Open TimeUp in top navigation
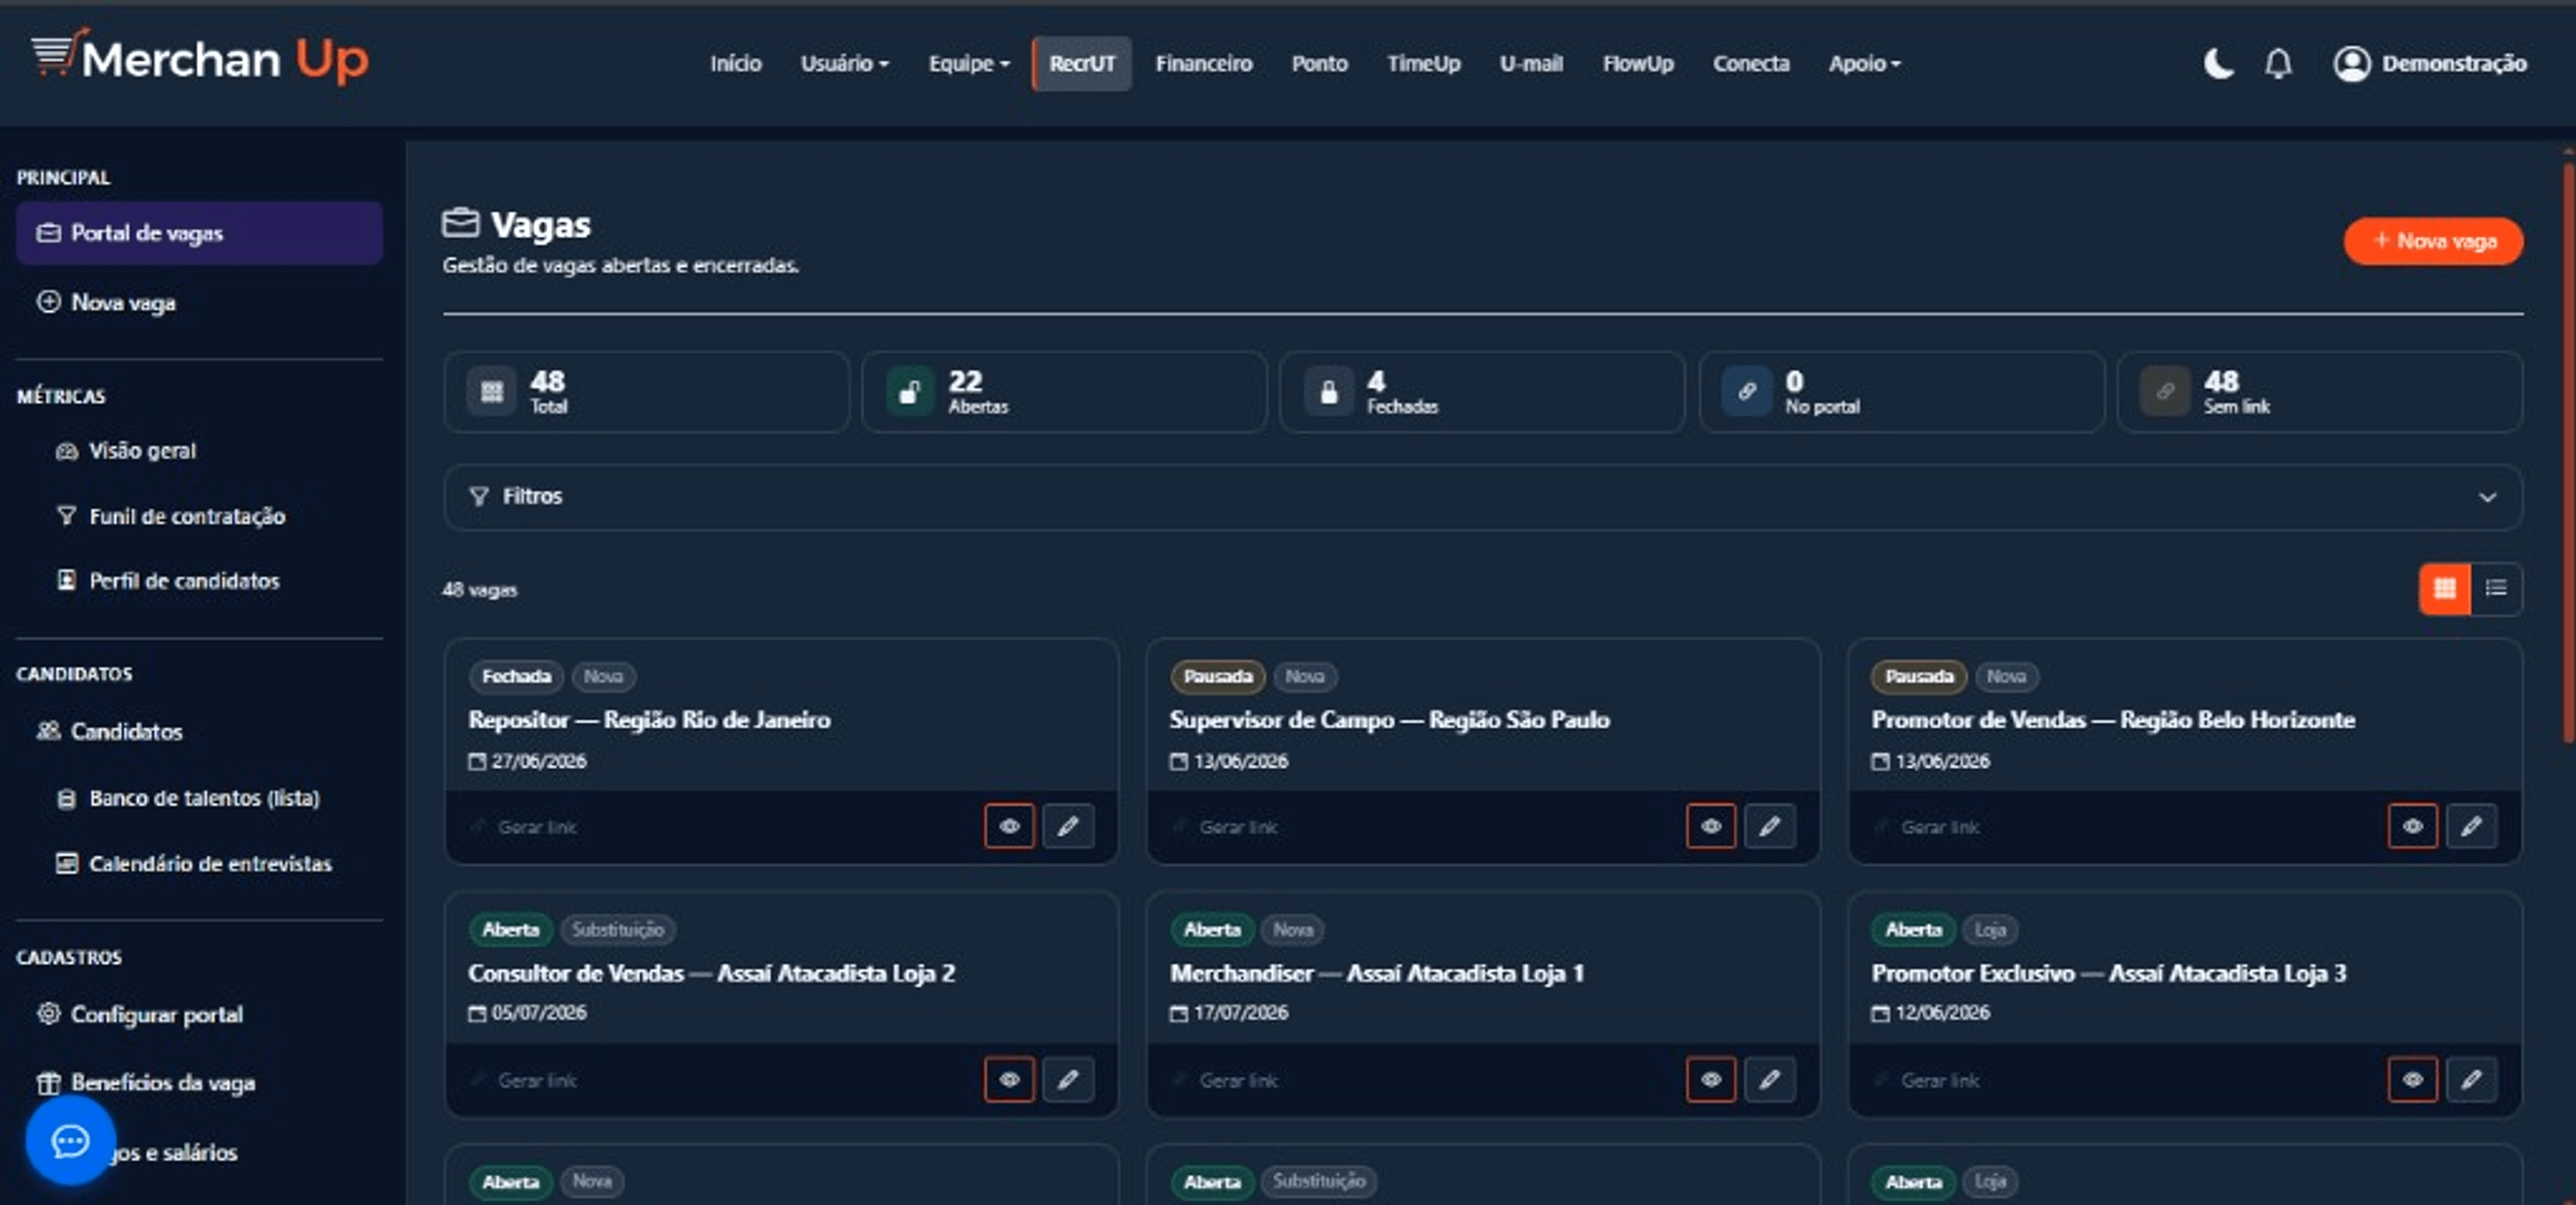The height and width of the screenshot is (1205, 2576). pos(1423,63)
